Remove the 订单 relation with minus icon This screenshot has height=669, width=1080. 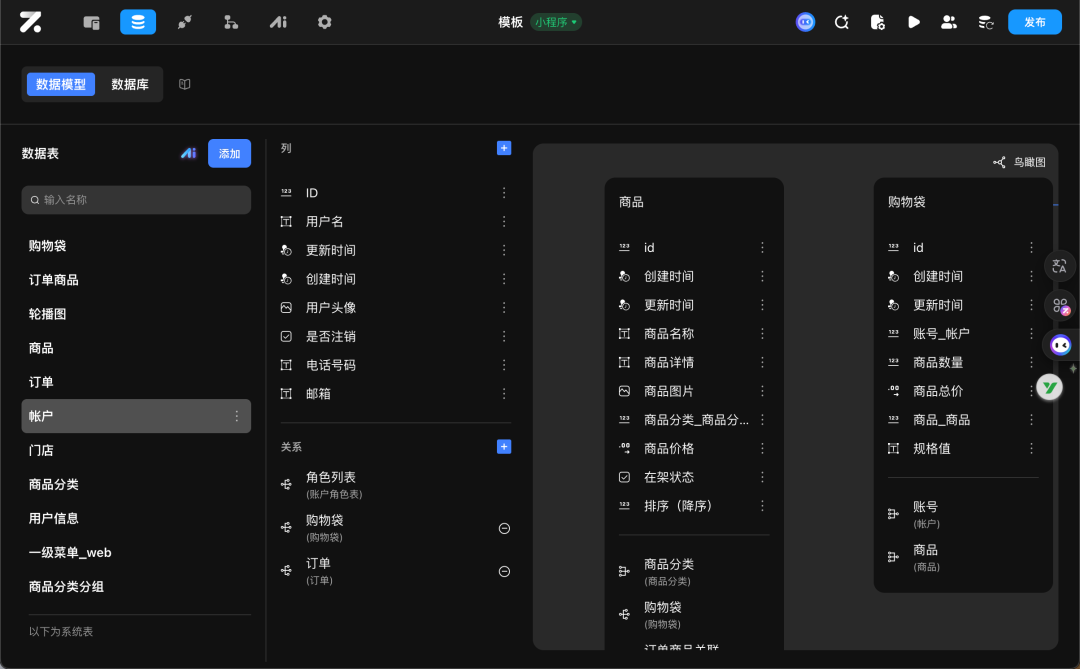[x=504, y=571]
